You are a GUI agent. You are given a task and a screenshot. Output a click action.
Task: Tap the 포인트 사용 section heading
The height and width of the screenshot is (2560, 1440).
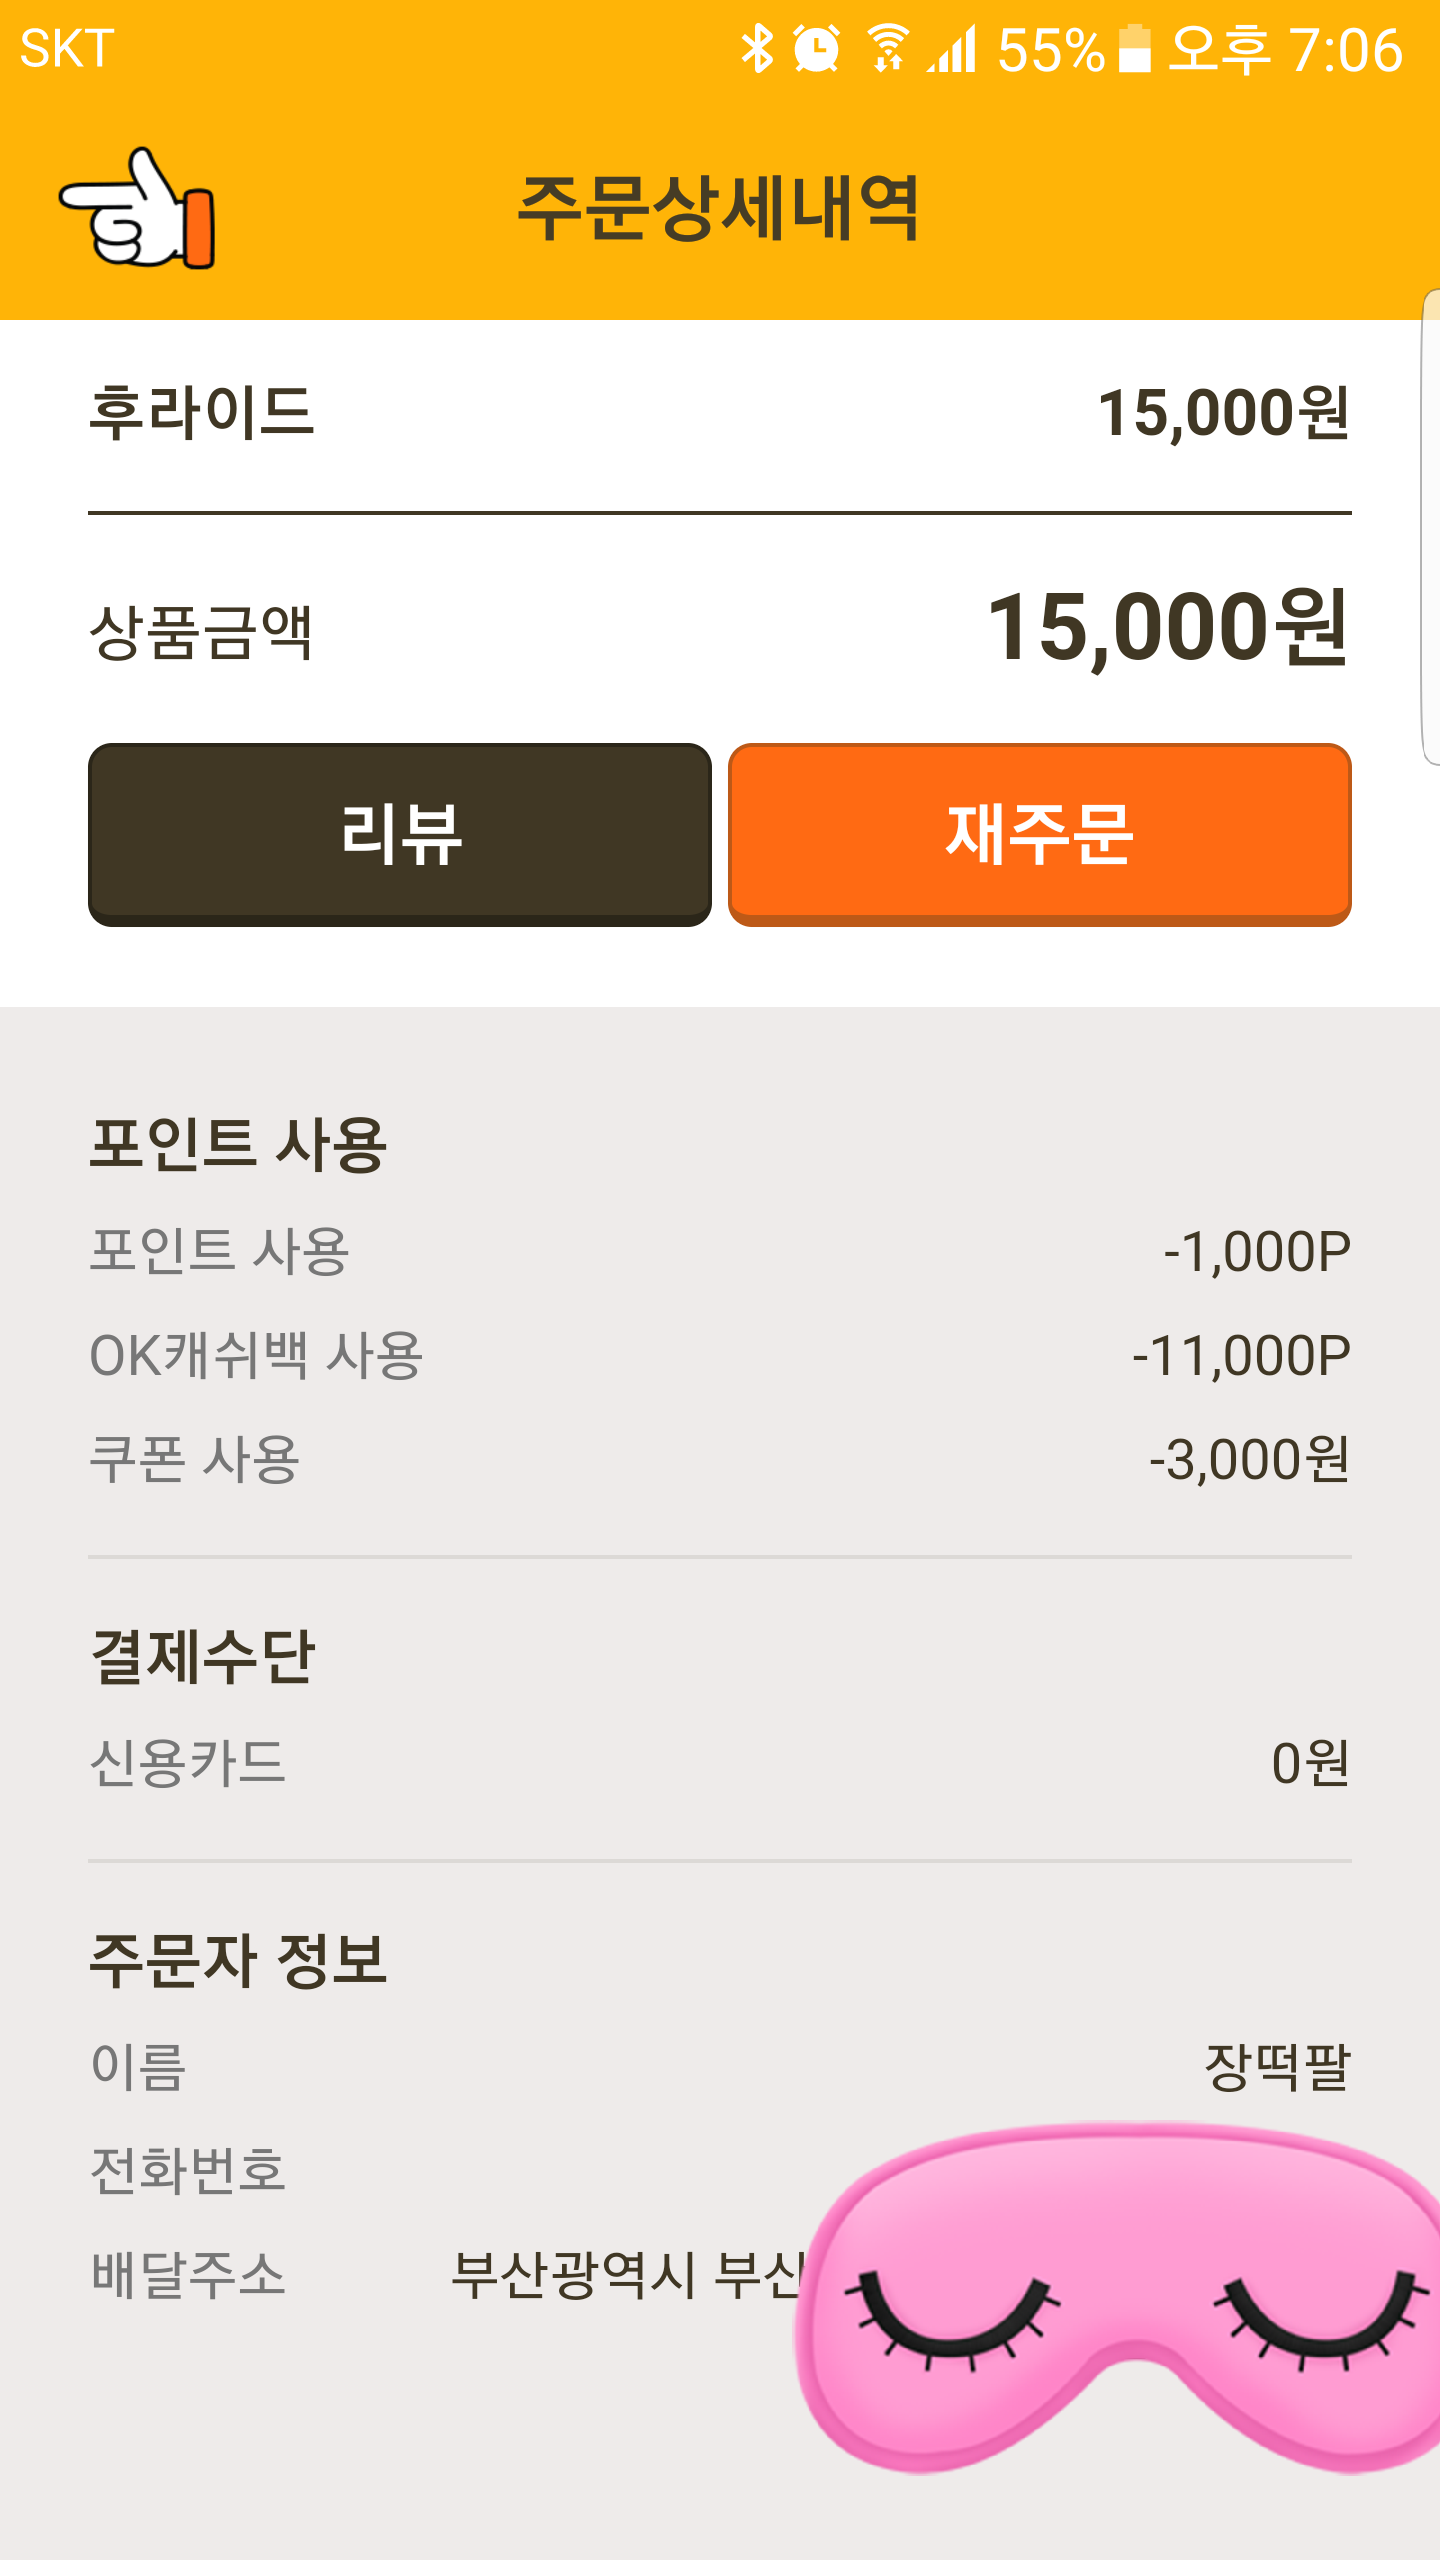click(x=238, y=1143)
